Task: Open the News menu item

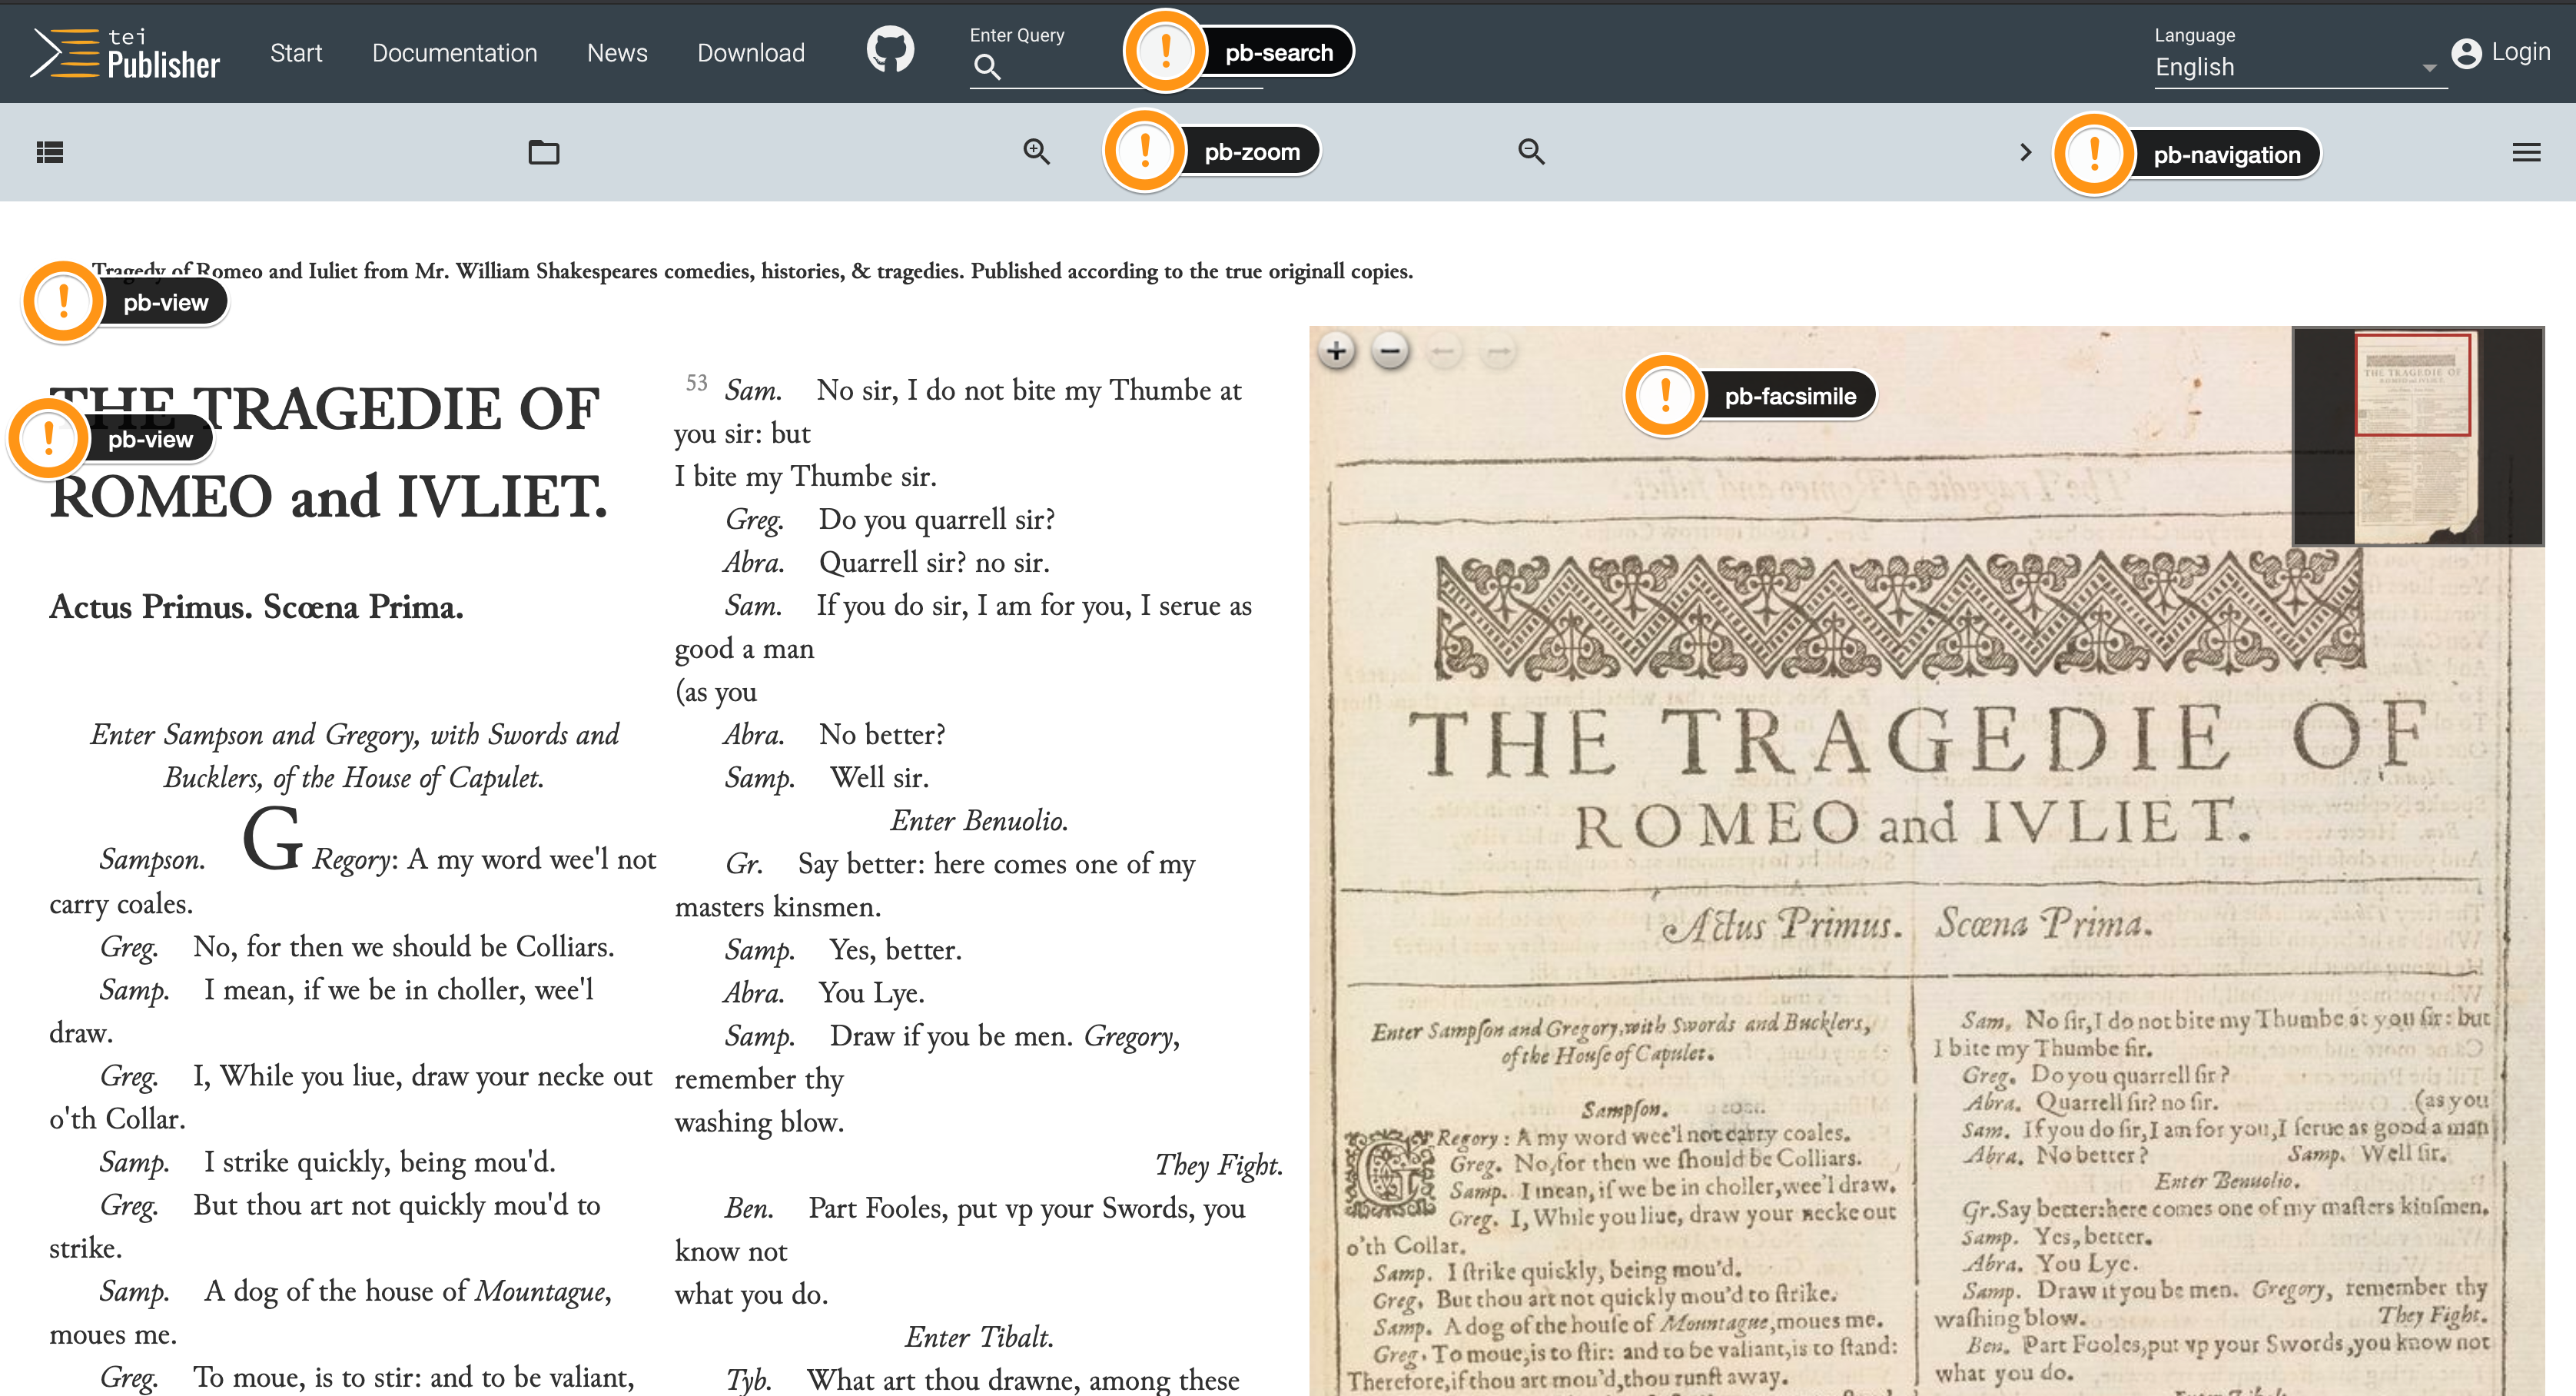Action: point(617,53)
